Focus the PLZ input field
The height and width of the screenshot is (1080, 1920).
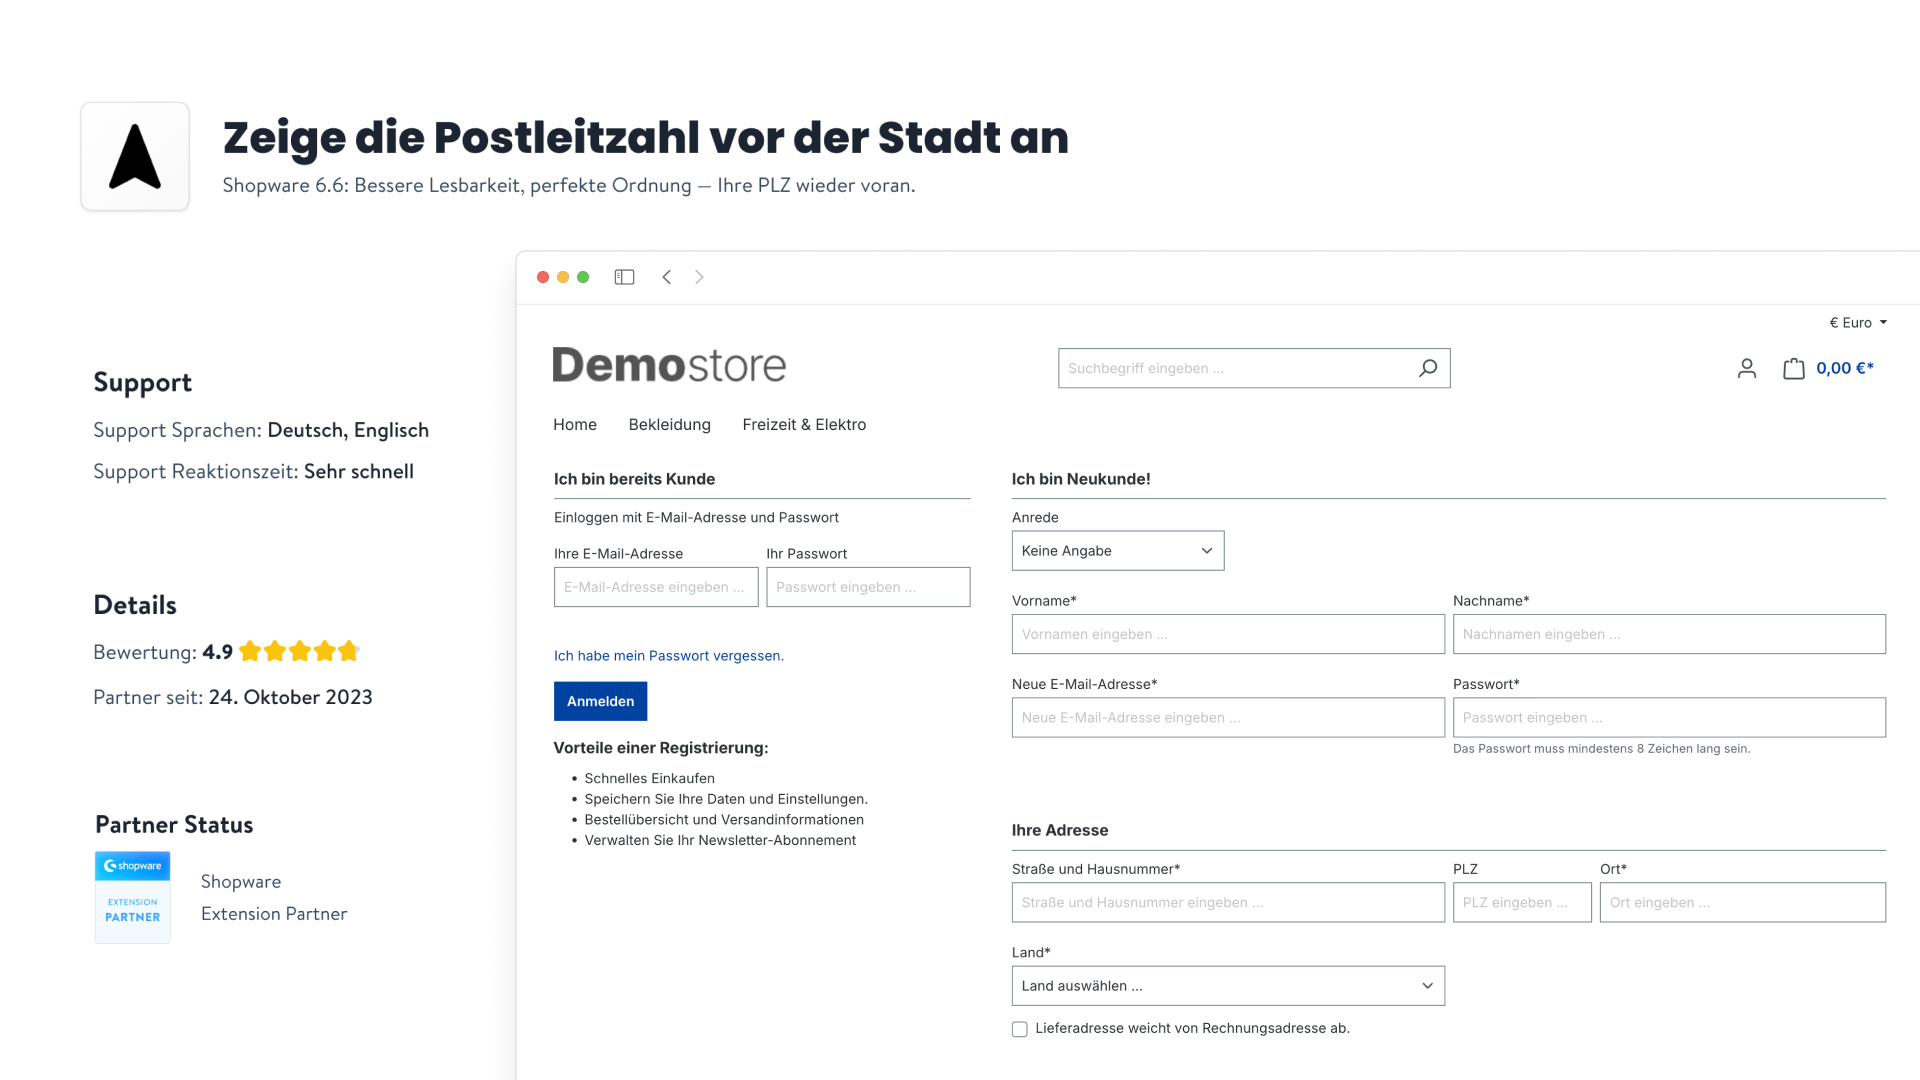(x=1522, y=902)
